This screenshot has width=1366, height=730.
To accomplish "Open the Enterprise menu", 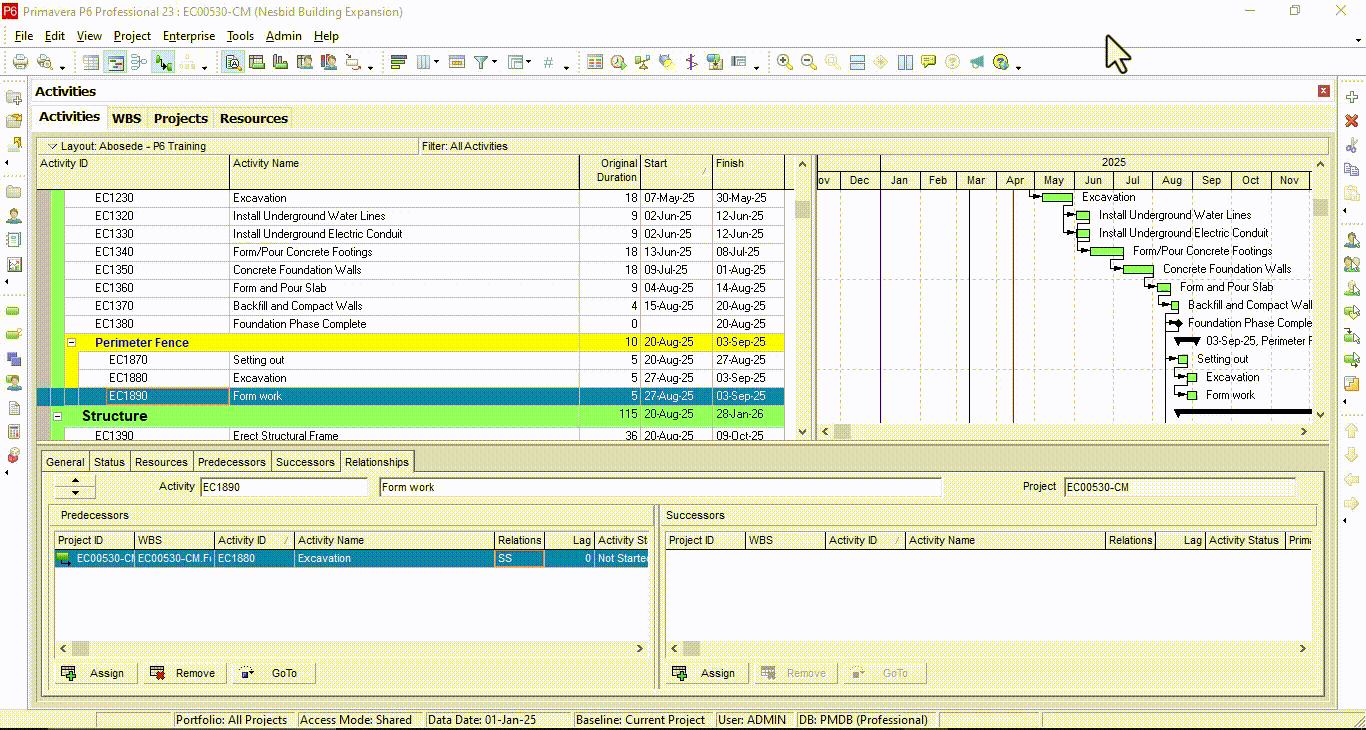I will [x=189, y=36].
